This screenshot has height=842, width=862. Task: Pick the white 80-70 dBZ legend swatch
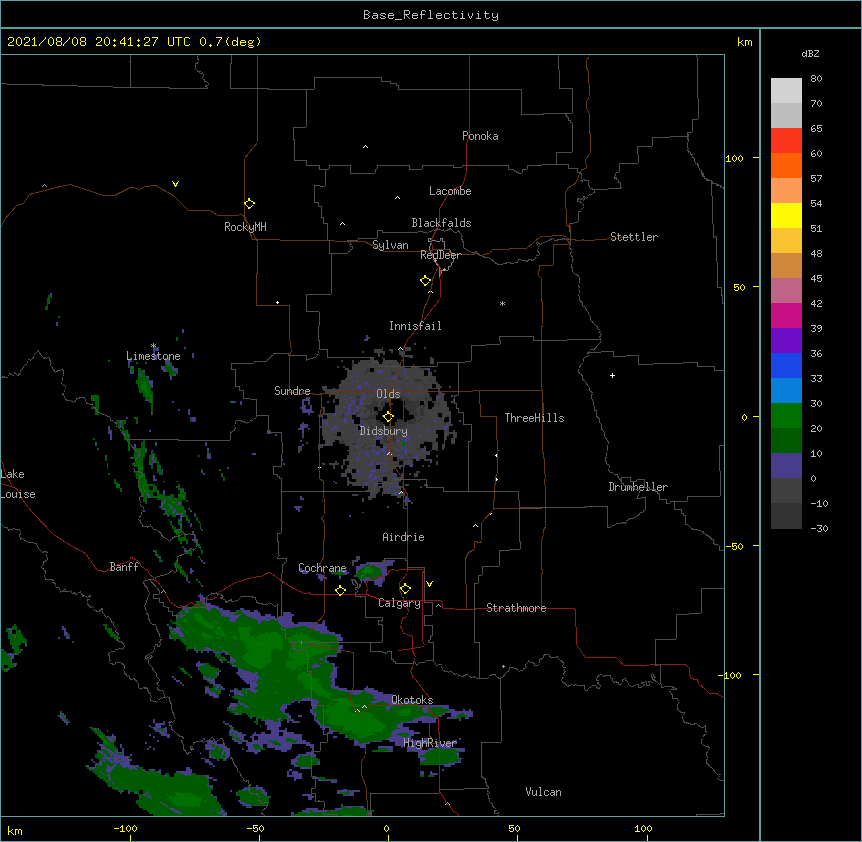pyautogui.click(x=786, y=91)
